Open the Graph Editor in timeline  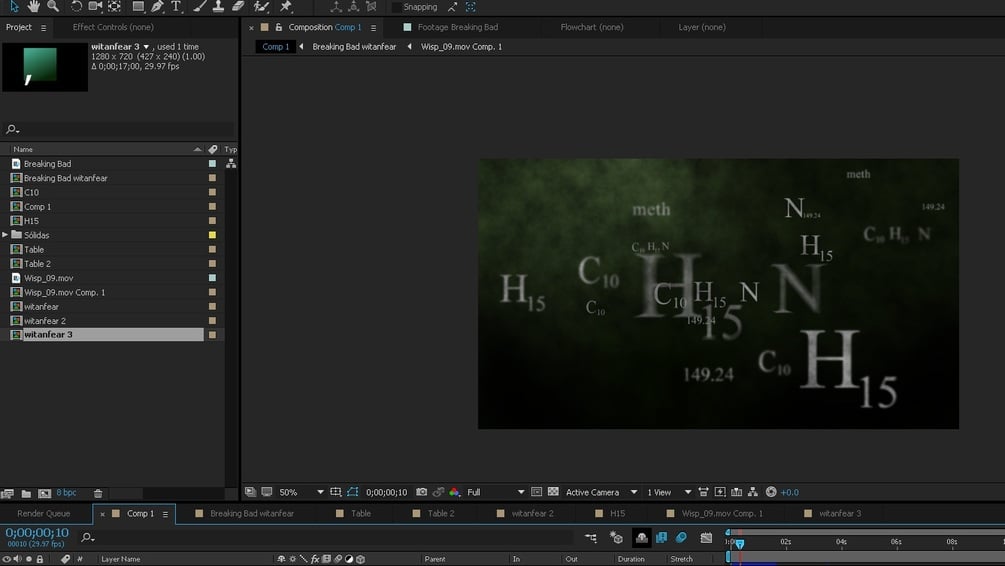coord(706,538)
